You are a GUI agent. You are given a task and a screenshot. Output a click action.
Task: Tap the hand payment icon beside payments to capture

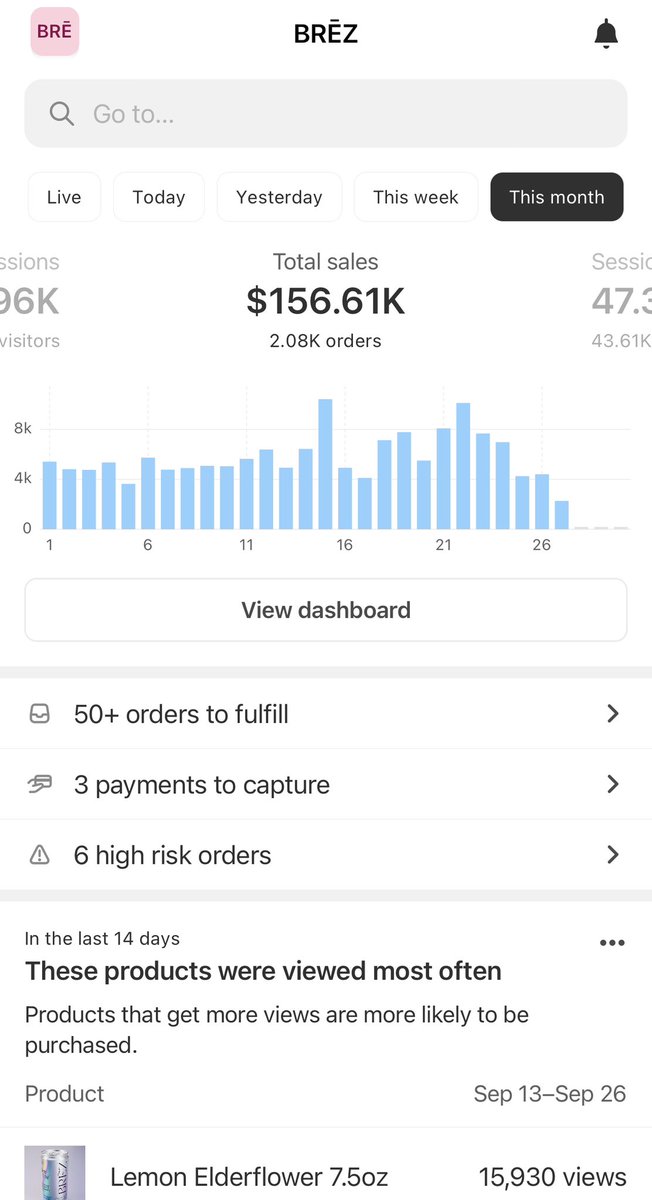pyautogui.click(x=40, y=785)
